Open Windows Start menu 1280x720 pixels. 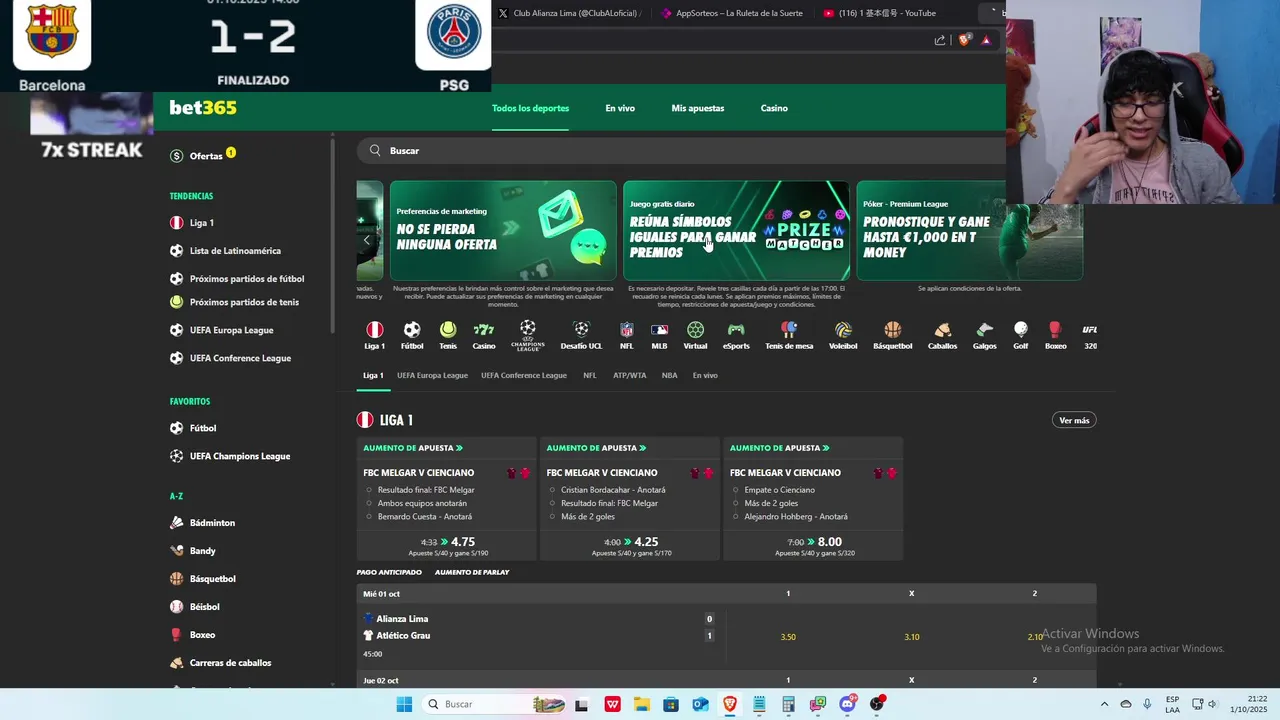[404, 704]
